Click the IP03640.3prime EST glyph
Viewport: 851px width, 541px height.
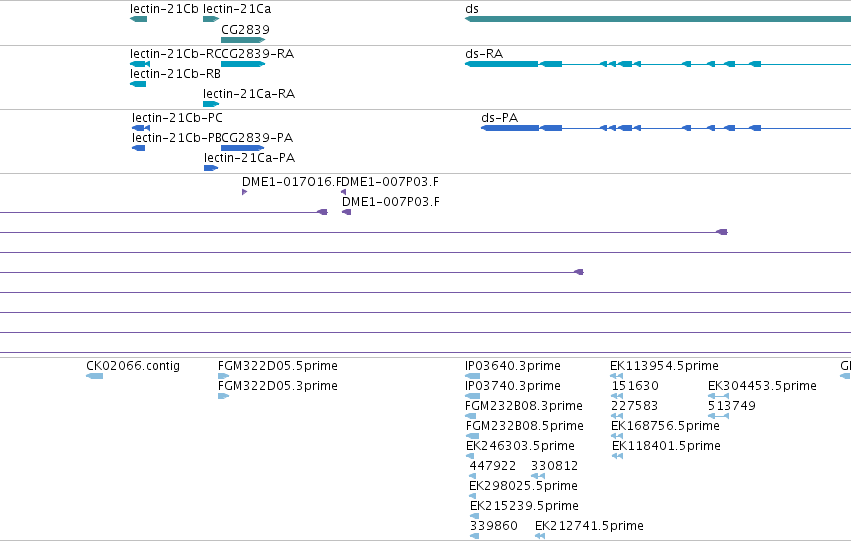[473, 376]
